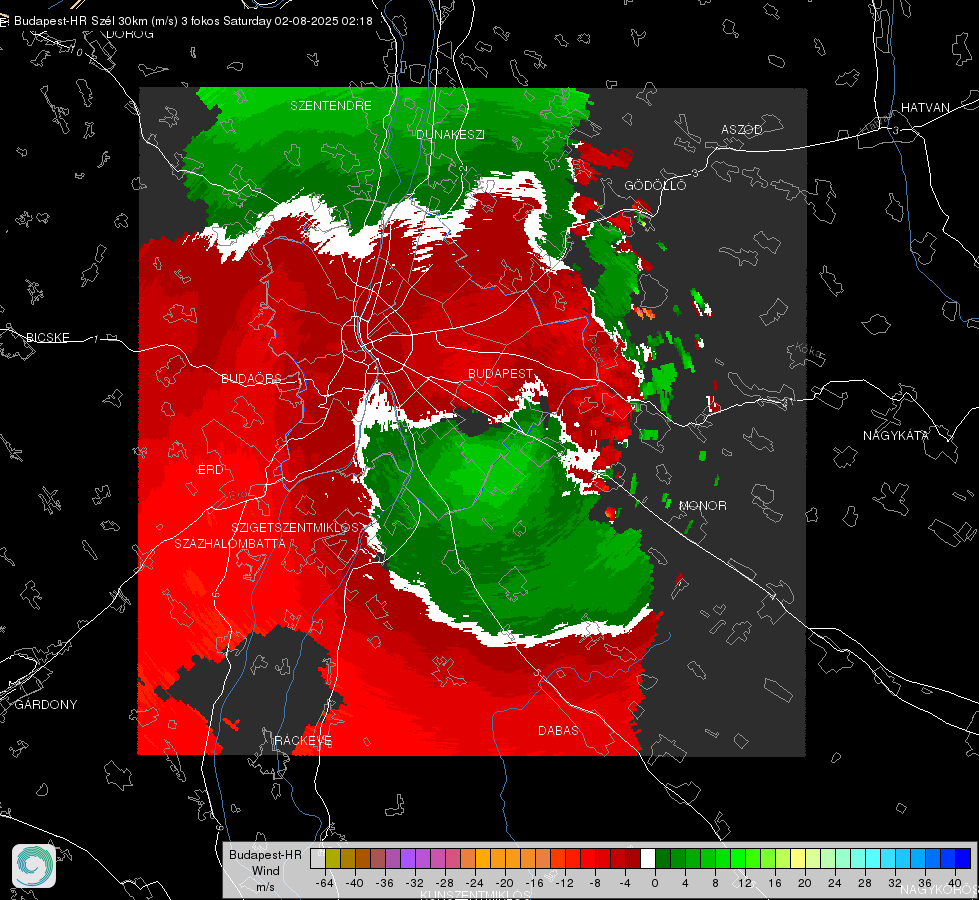Image resolution: width=979 pixels, height=900 pixels.
Task: Click the SZIGETSZENTMIKLÓS map label
Action: pos(295,528)
